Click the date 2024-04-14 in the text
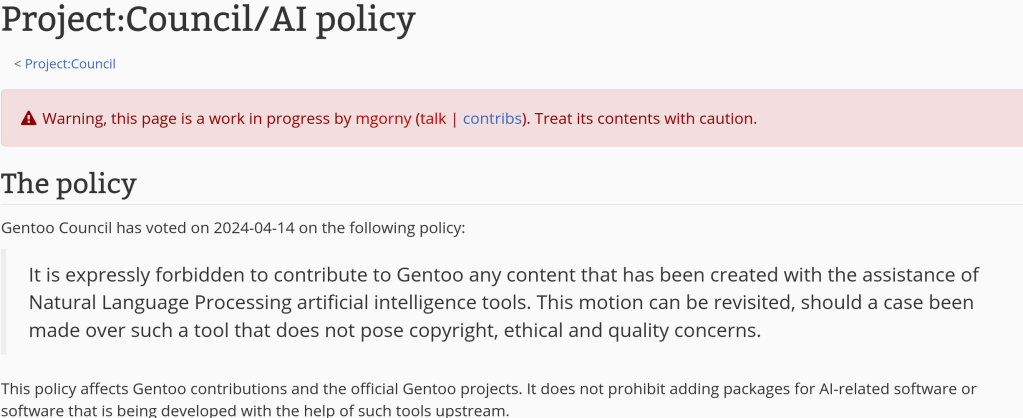The image size is (1023, 418). click(x=254, y=227)
